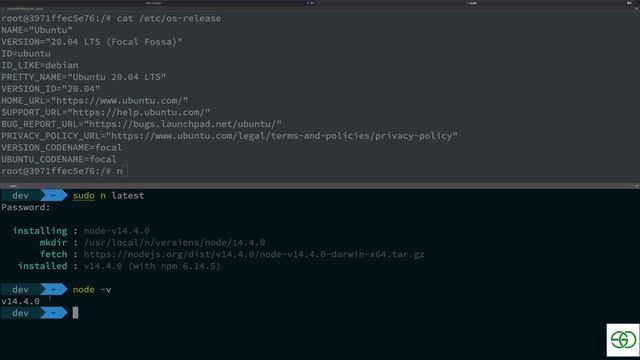Click the 'installed' label
The width and height of the screenshot is (640, 360).
(42, 266)
